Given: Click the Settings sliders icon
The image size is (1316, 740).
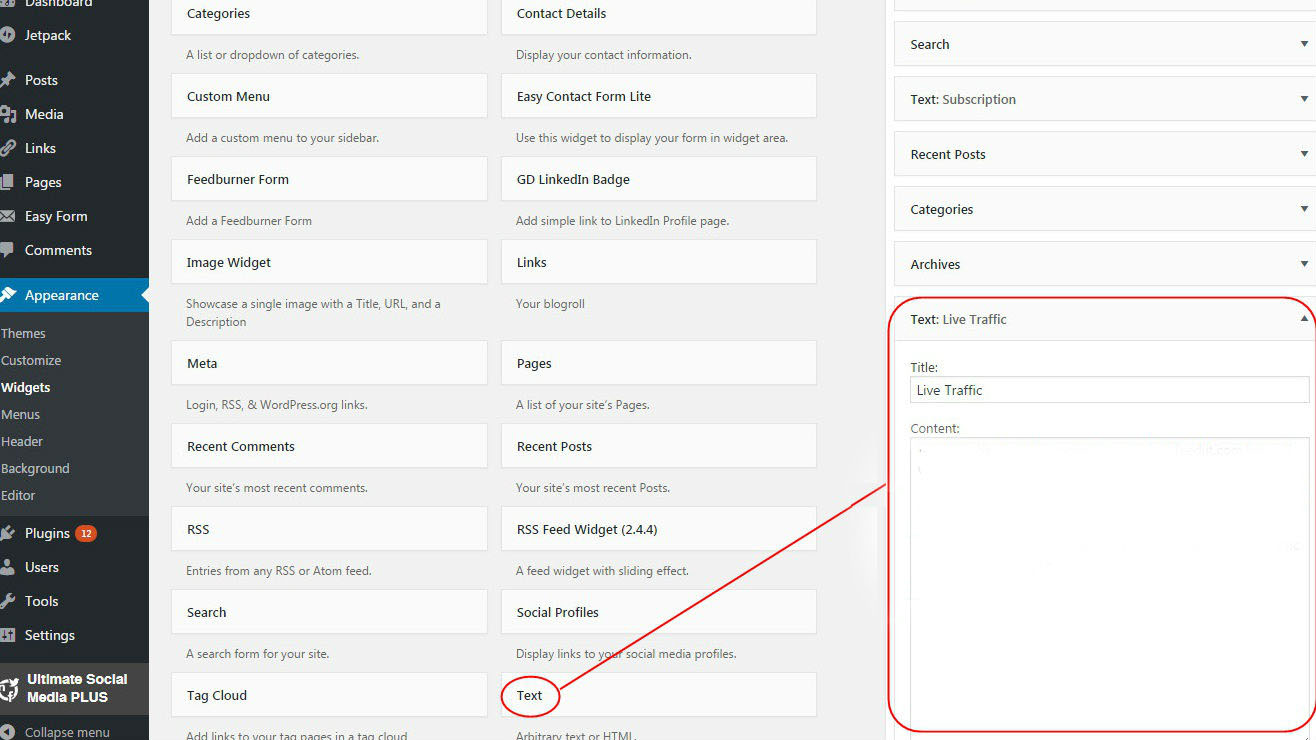Looking at the screenshot, I should pyautogui.click(x=7, y=635).
